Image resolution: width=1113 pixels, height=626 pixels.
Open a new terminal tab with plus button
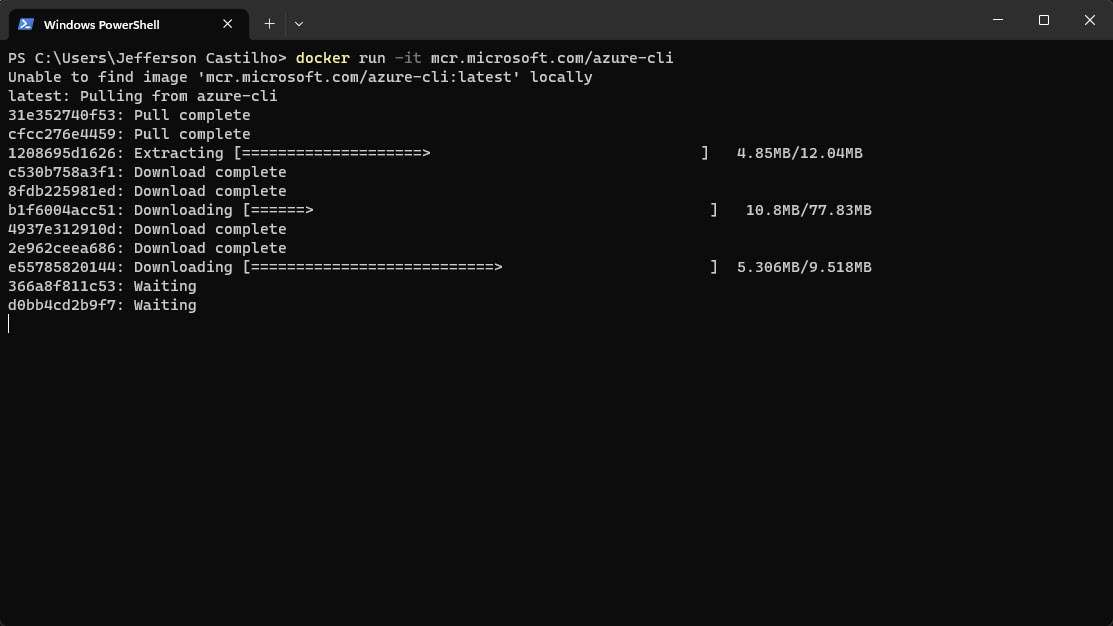269,23
